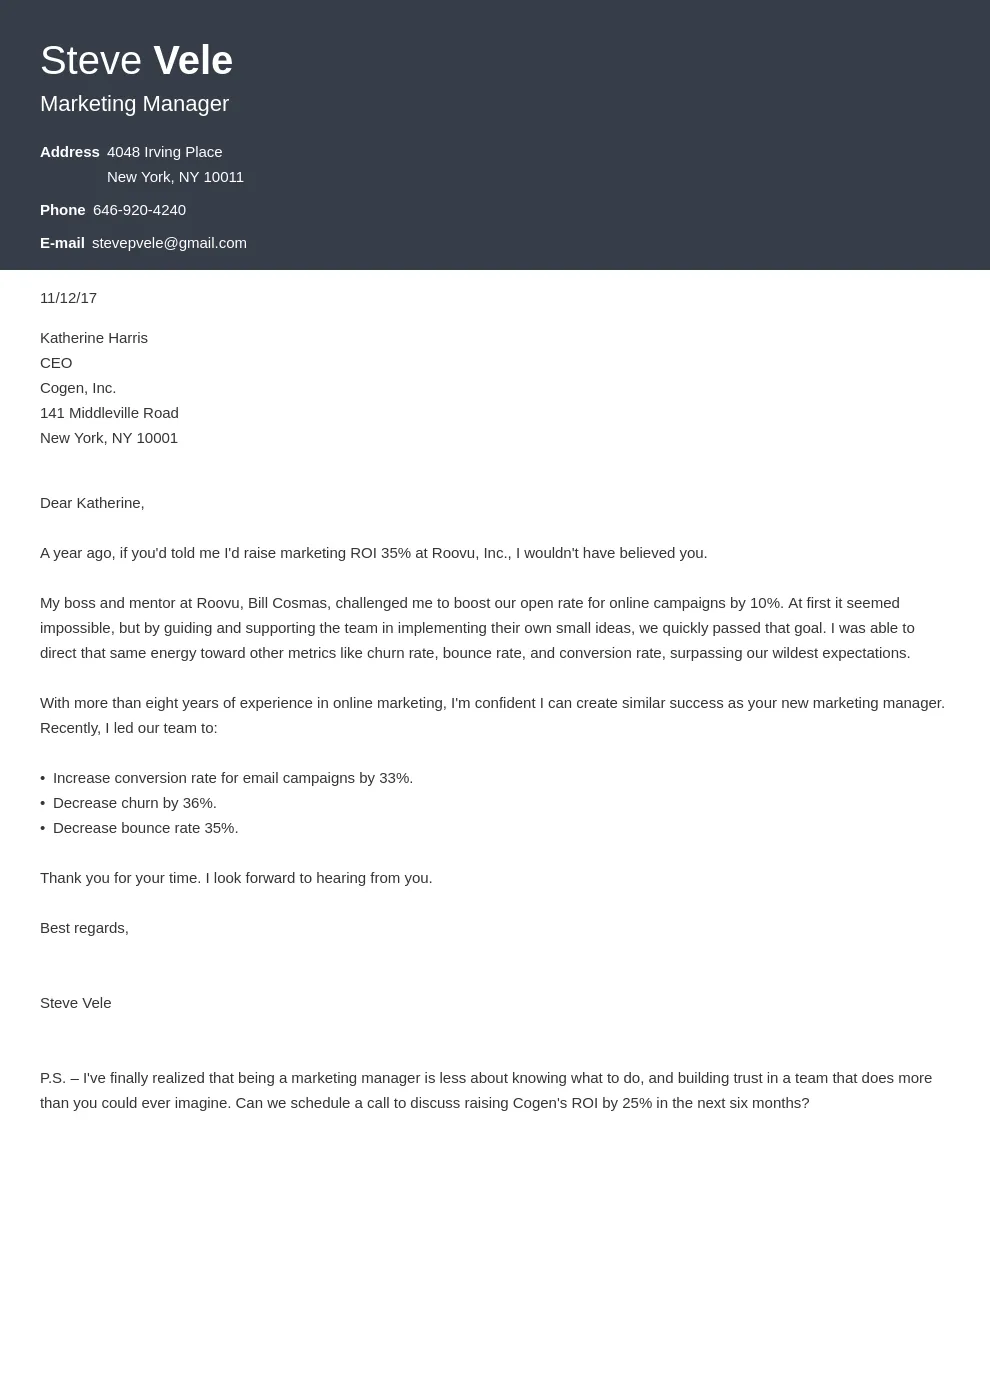Click the phone number 646-920-4240
Image resolution: width=990 pixels, height=1400 pixels.
coord(139,210)
